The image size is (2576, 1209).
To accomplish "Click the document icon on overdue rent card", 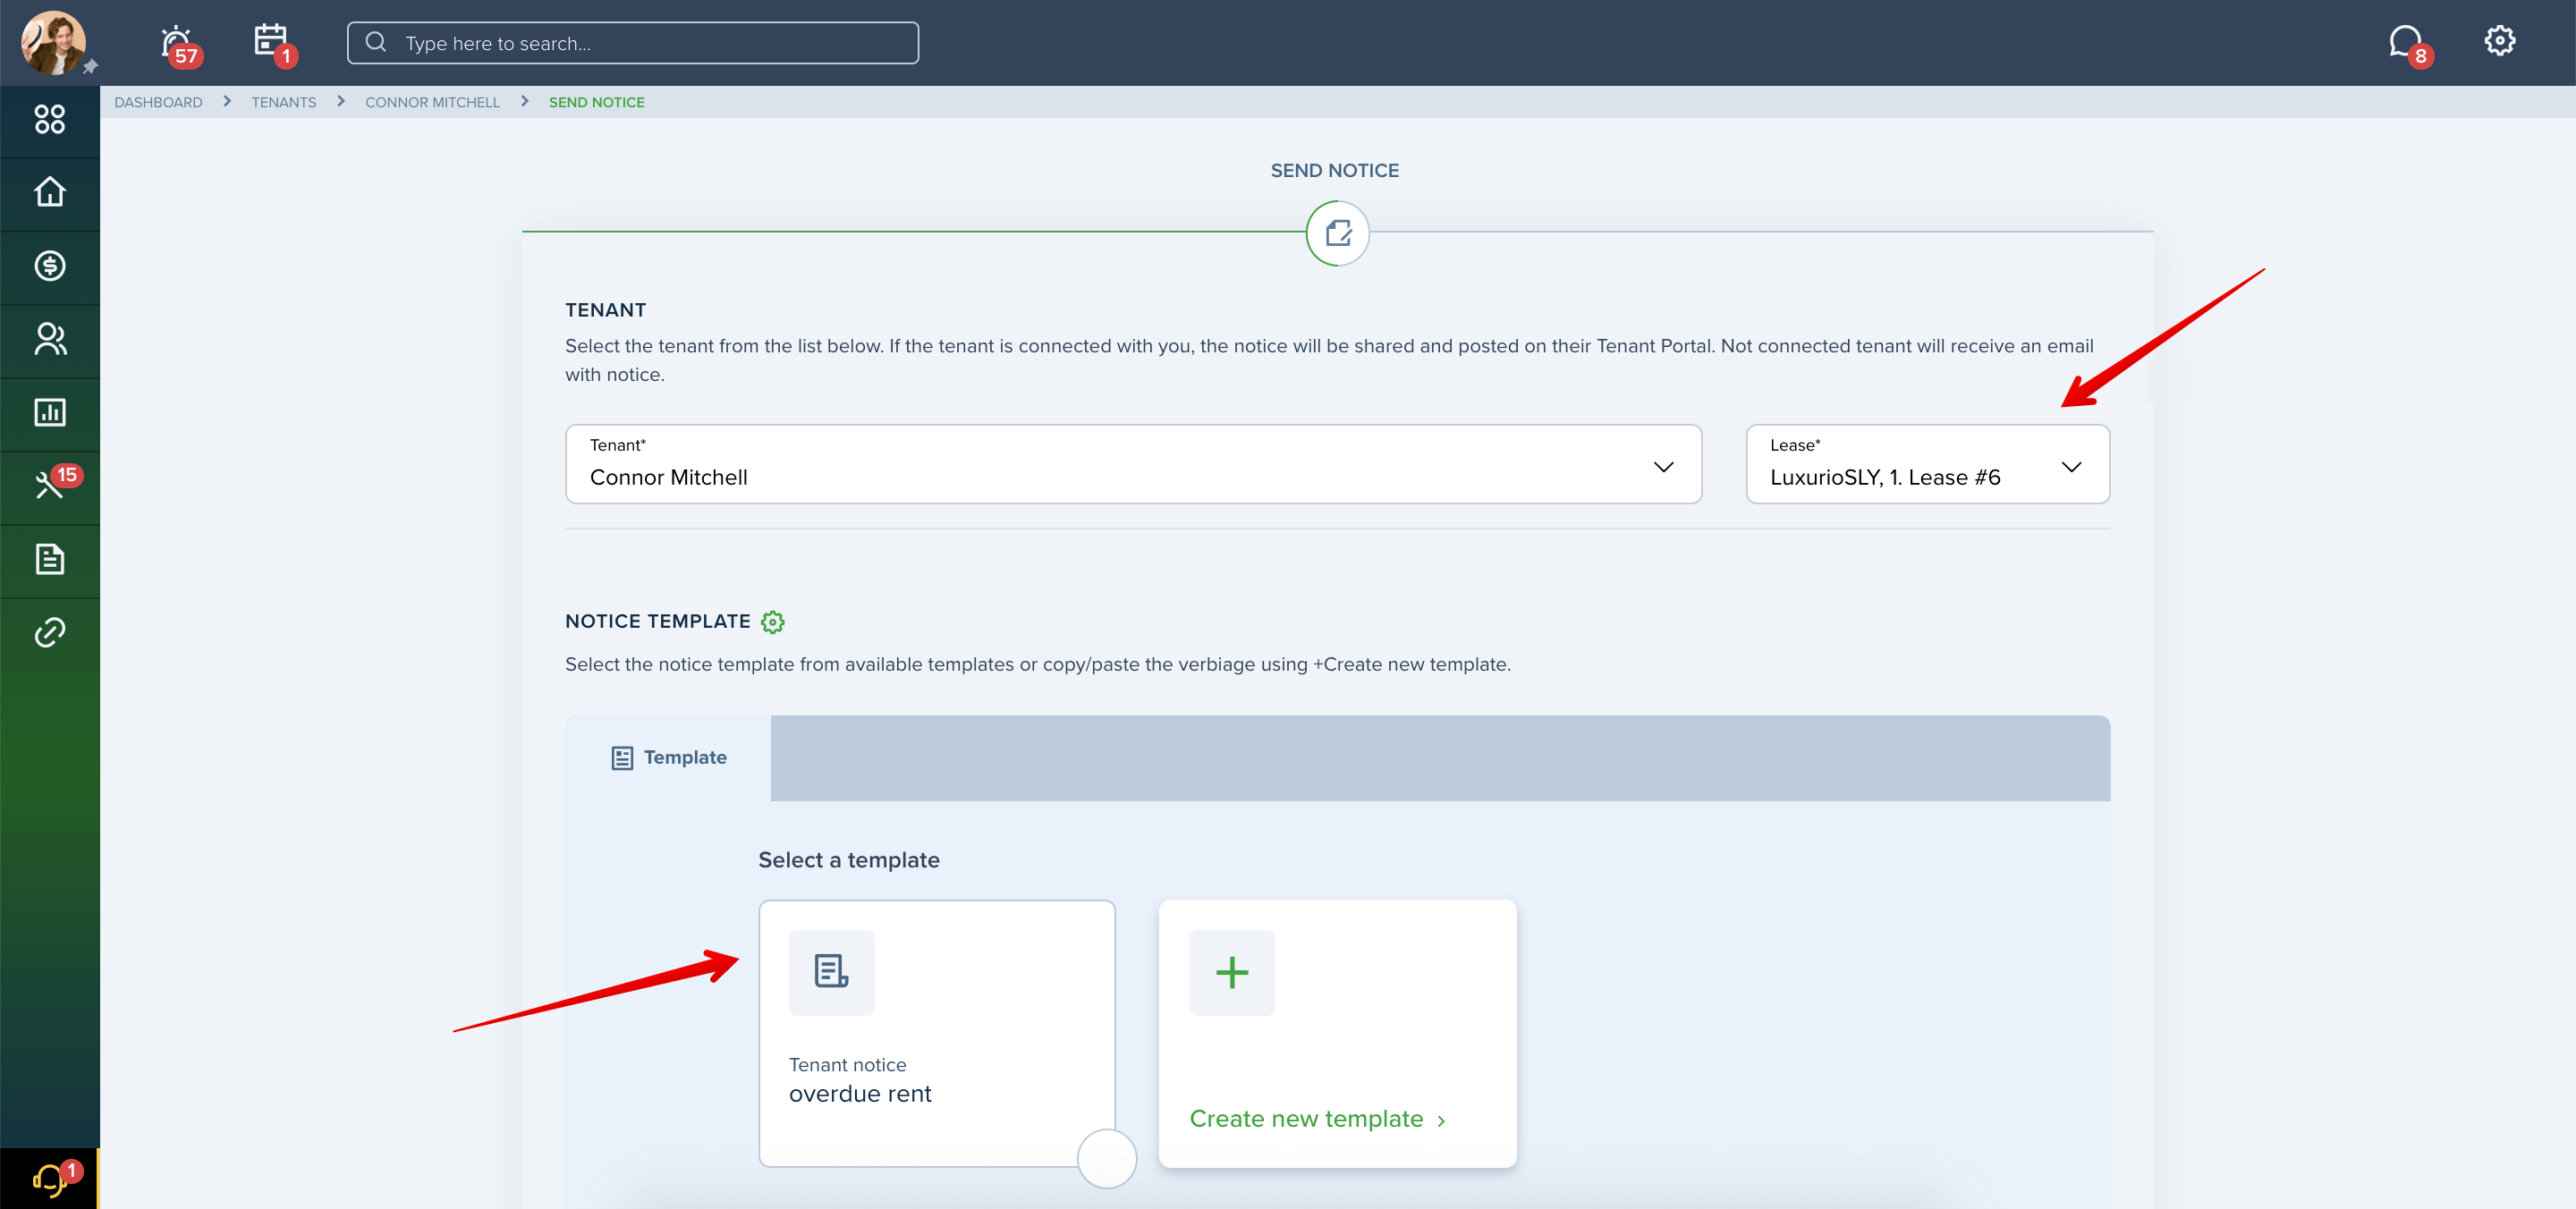I will click(831, 973).
